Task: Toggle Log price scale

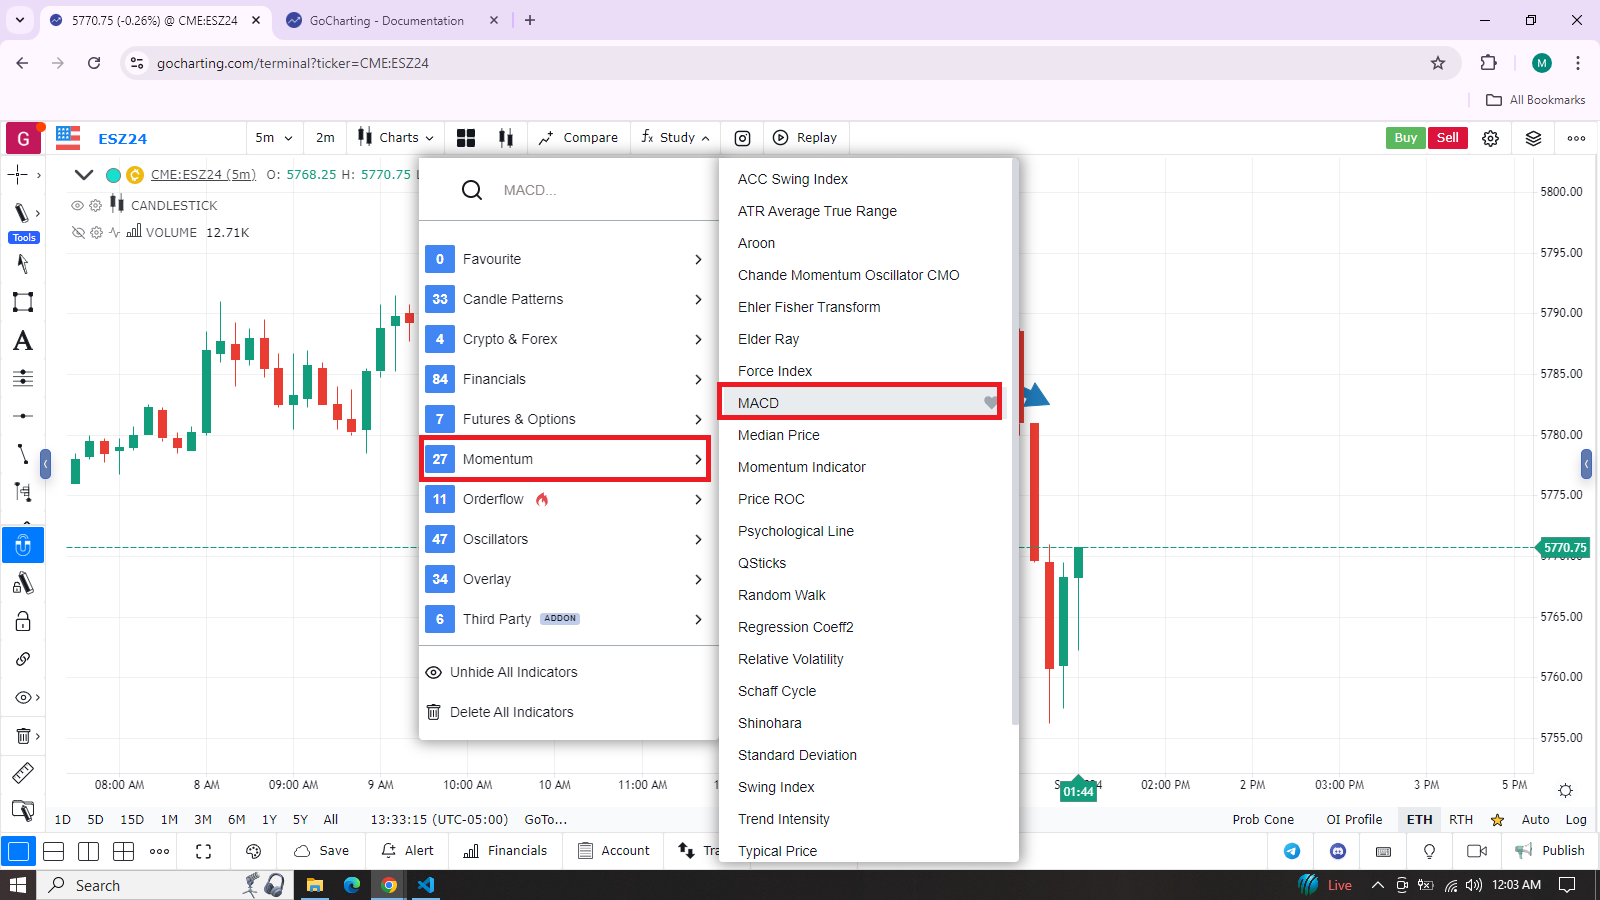Action: 1576,819
